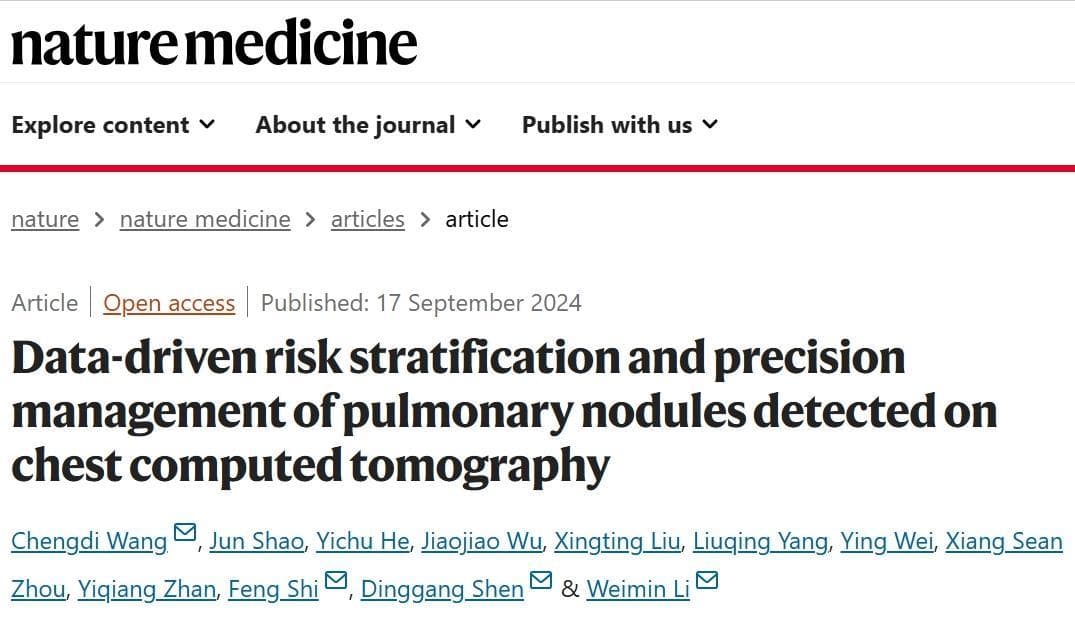Screen dimensions: 1075x622
Task: Select author Yichu He
Action: 363,541
